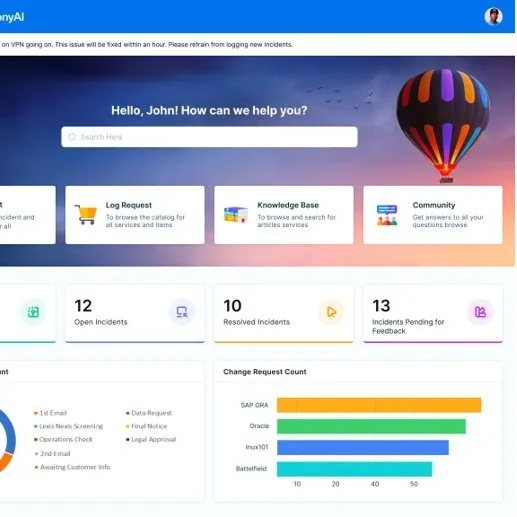The width and height of the screenshot is (517, 517).
Task: Click the green Oracle bar
Action: click(x=371, y=426)
